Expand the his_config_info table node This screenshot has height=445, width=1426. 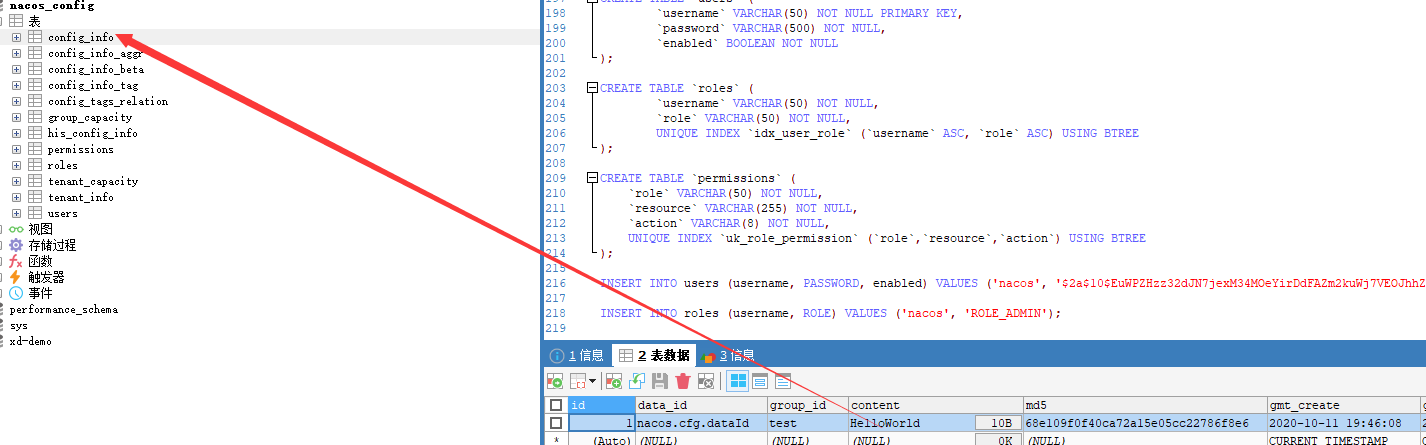coord(17,133)
